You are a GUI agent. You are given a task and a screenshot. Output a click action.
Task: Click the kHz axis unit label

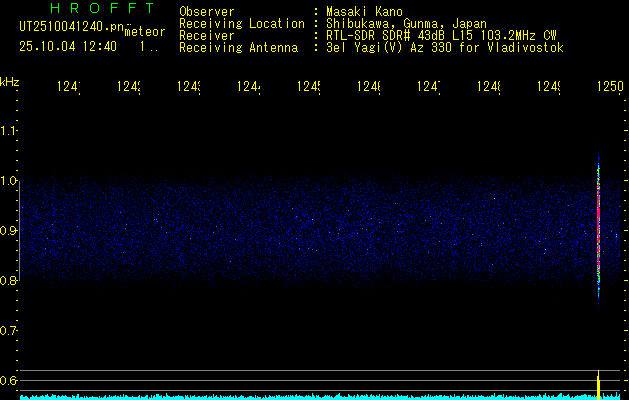coord(9,81)
